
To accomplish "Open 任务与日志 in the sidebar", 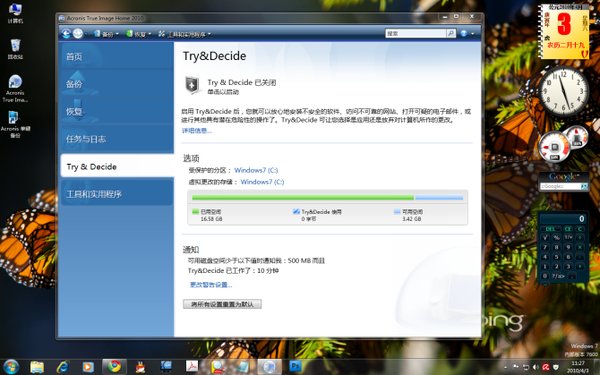I will [x=117, y=139].
